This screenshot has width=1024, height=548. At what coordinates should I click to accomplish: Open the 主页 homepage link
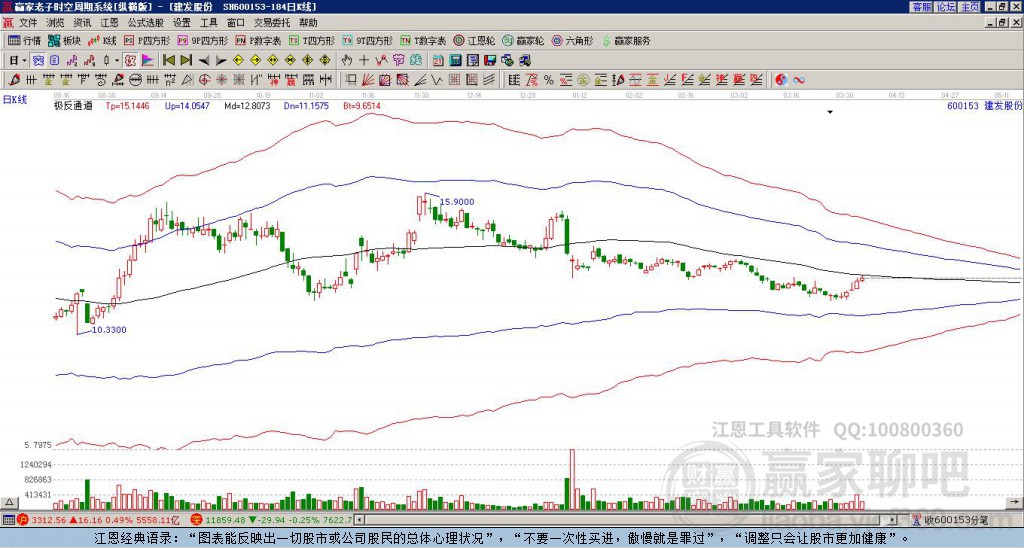point(970,6)
